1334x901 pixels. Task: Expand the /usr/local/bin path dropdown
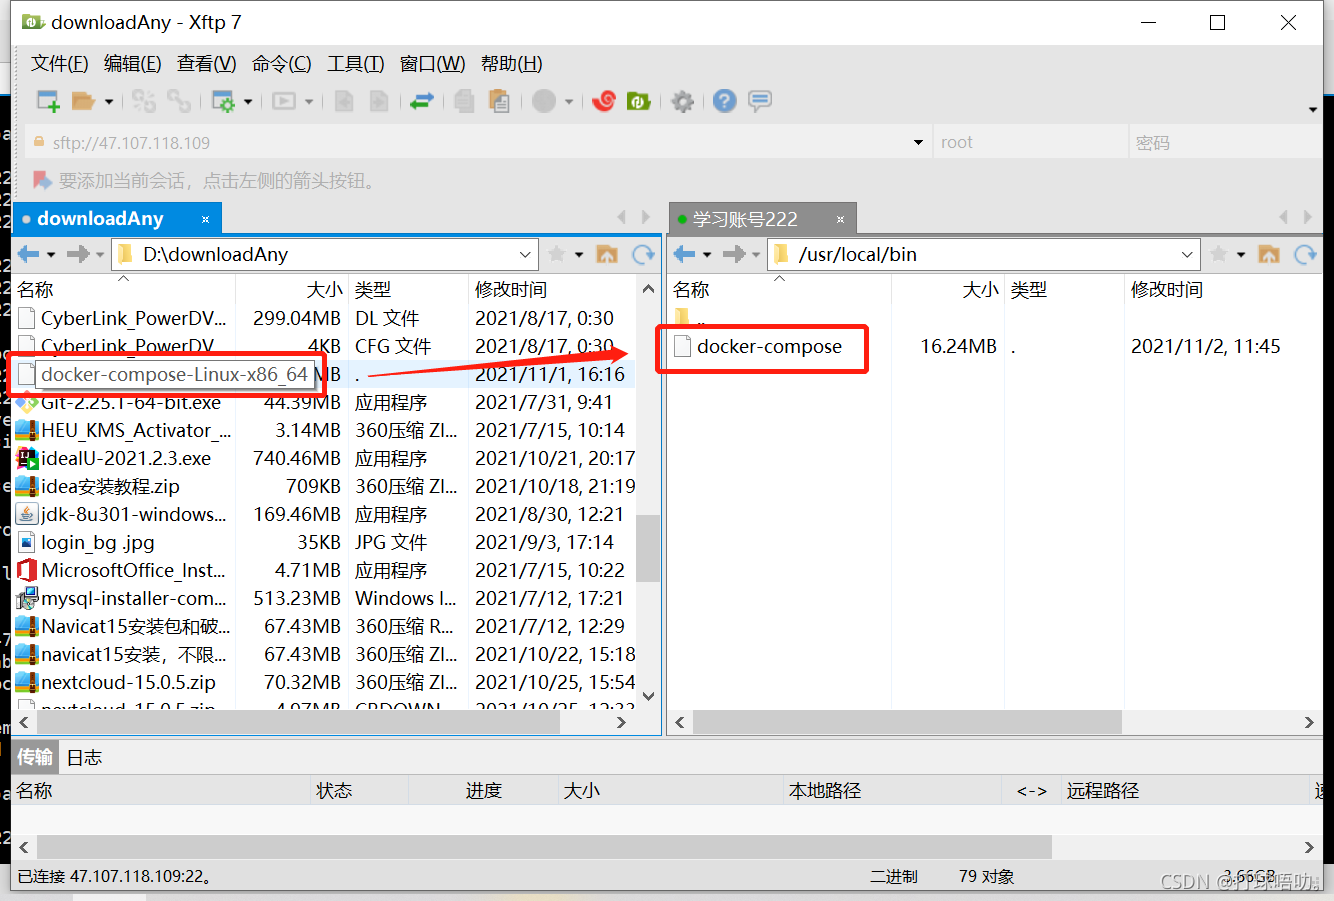click(1187, 254)
